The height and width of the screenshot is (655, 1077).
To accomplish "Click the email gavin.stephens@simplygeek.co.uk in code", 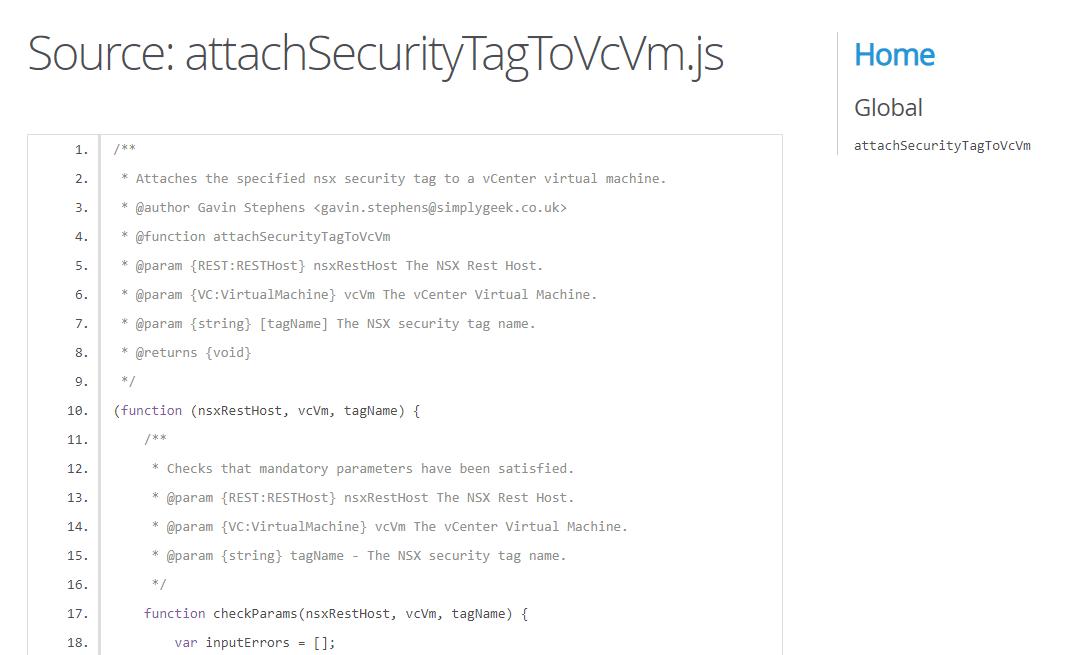I will coord(440,208).
